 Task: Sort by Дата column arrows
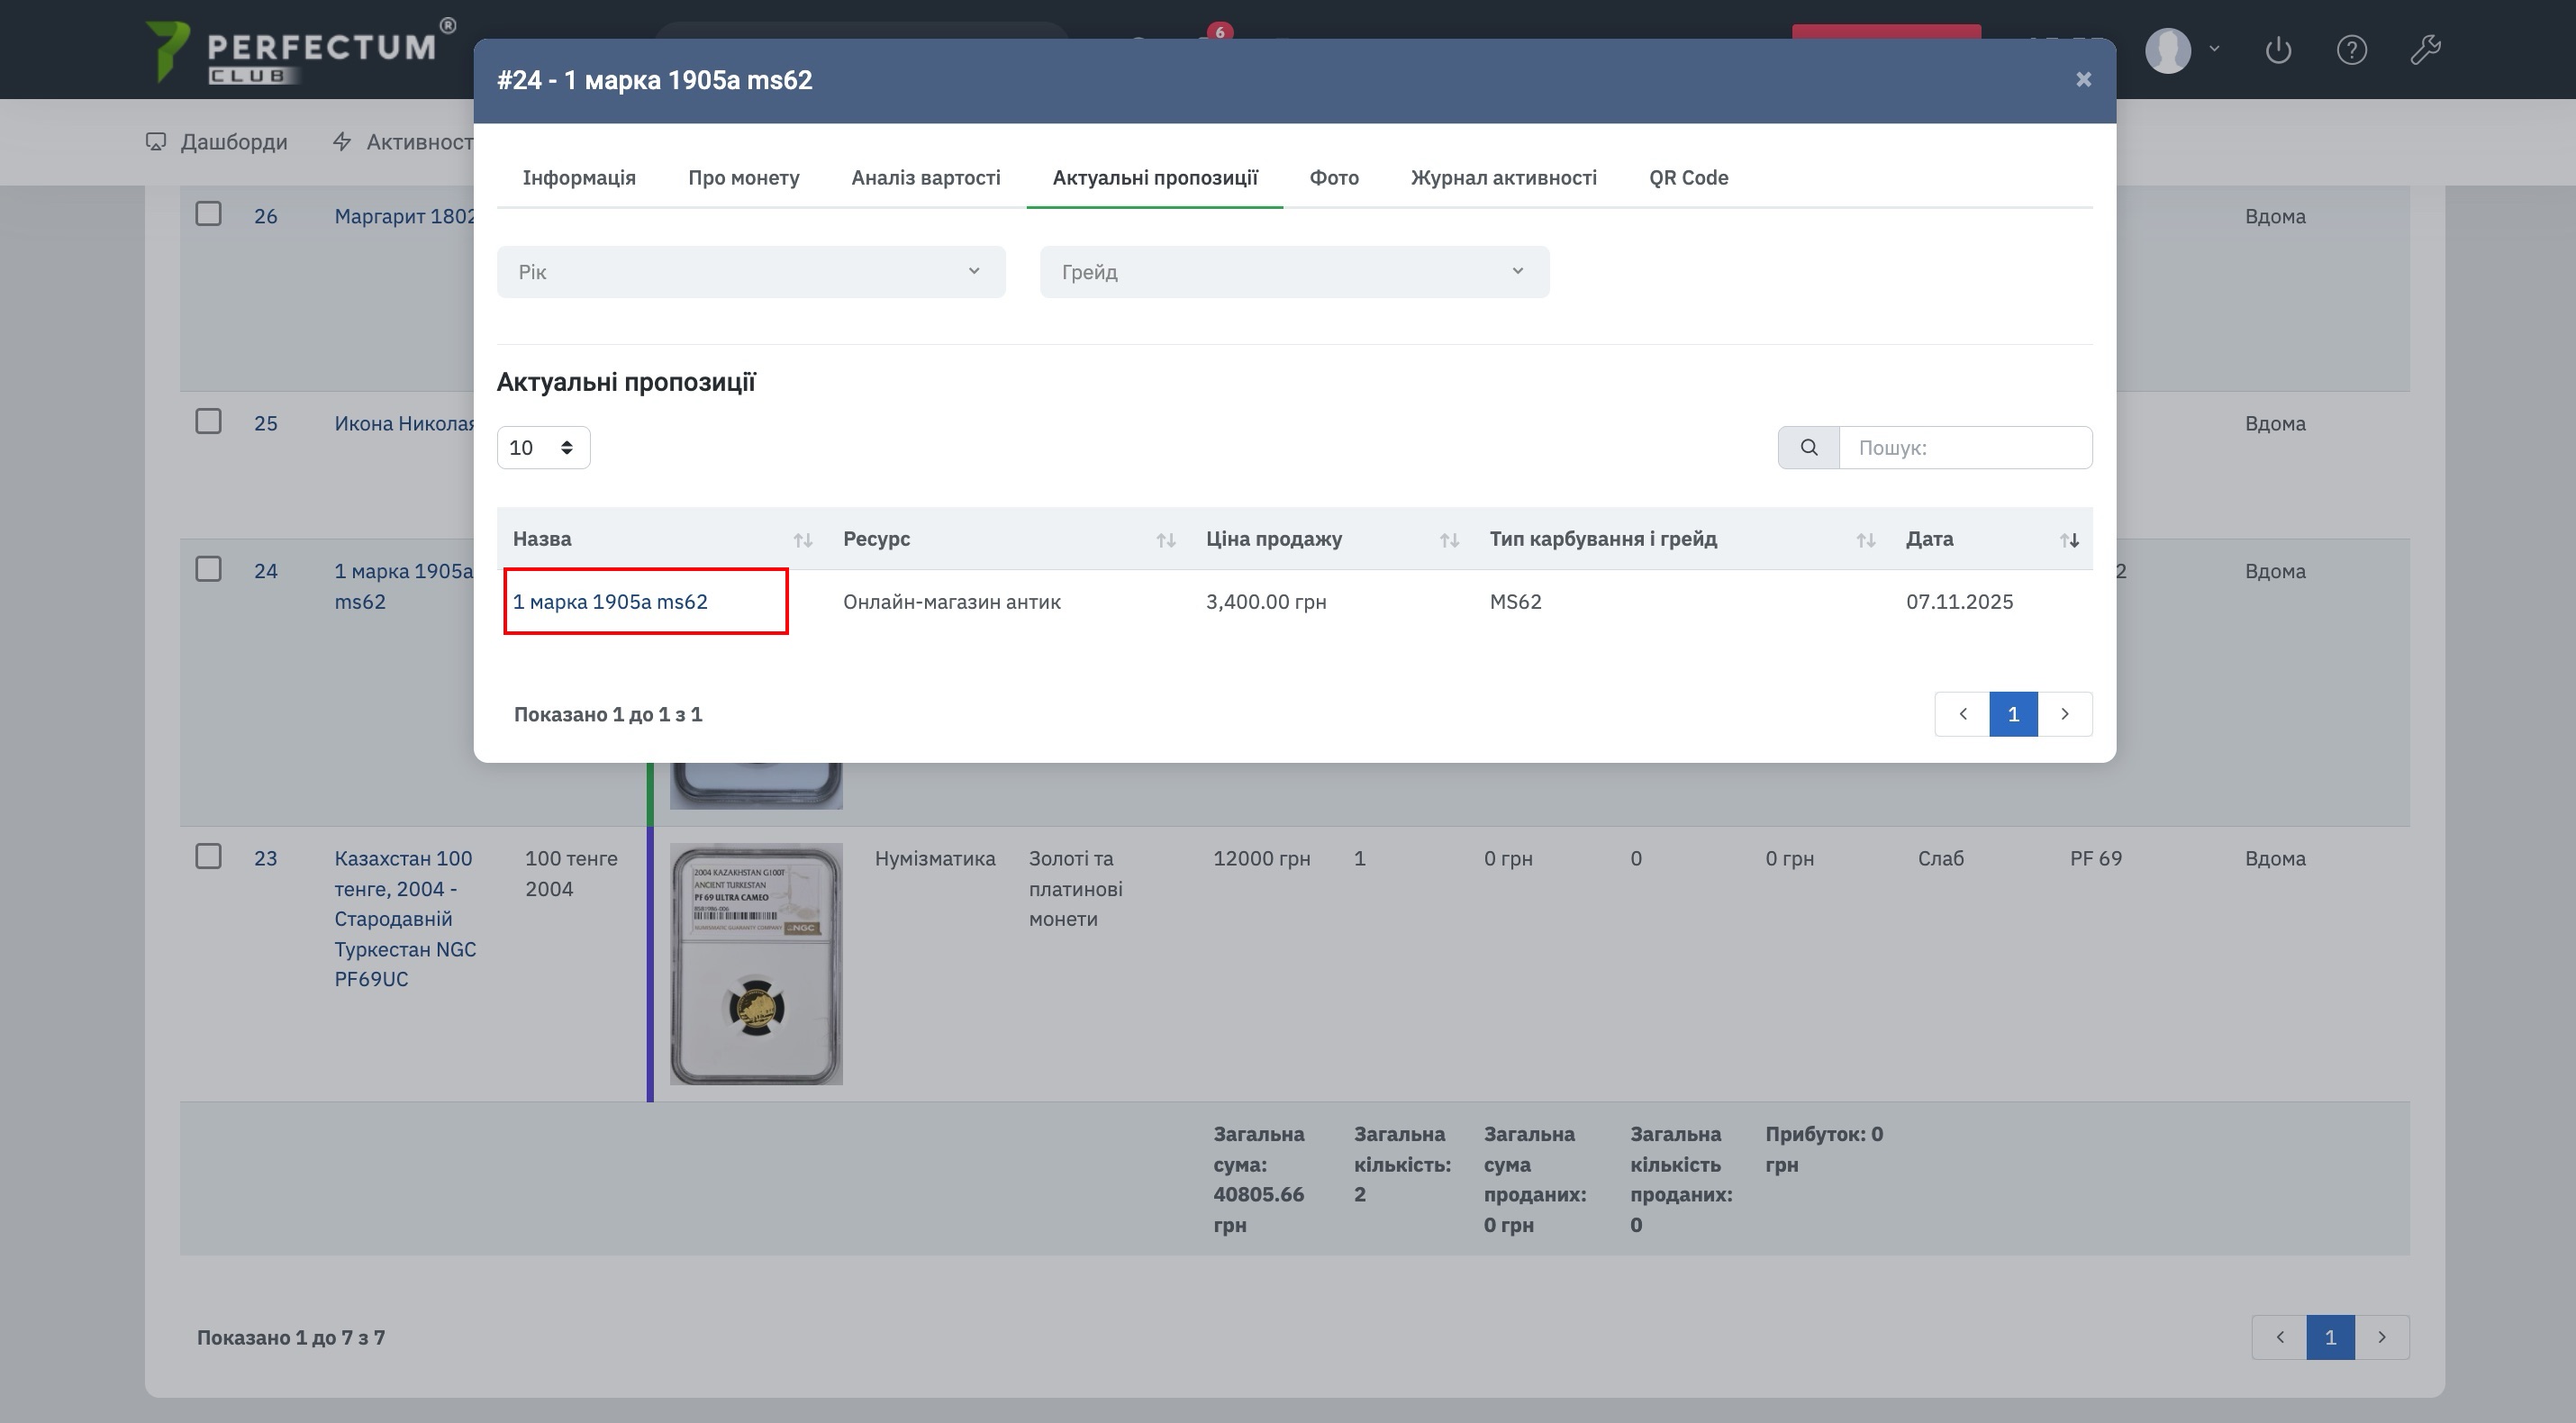(2069, 540)
